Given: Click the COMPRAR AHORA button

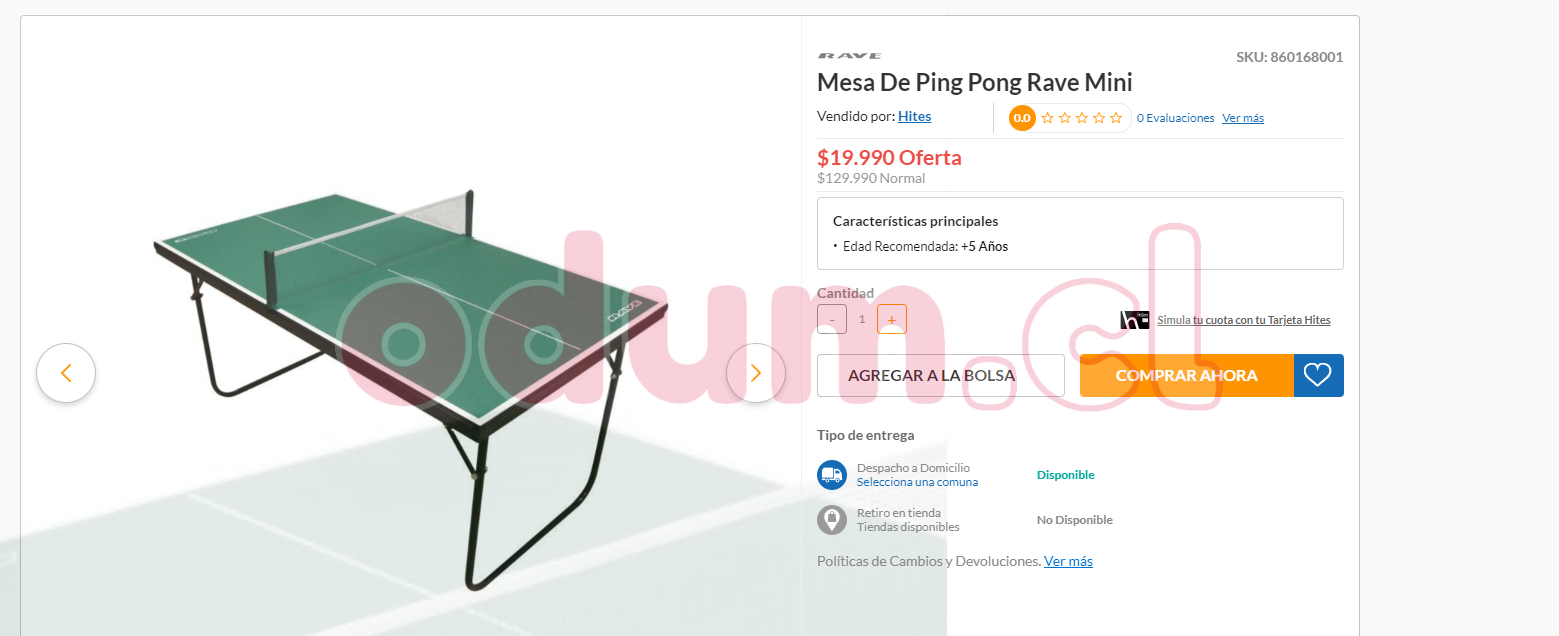Looking at the screenshot, I should (x=1187, y=376).
